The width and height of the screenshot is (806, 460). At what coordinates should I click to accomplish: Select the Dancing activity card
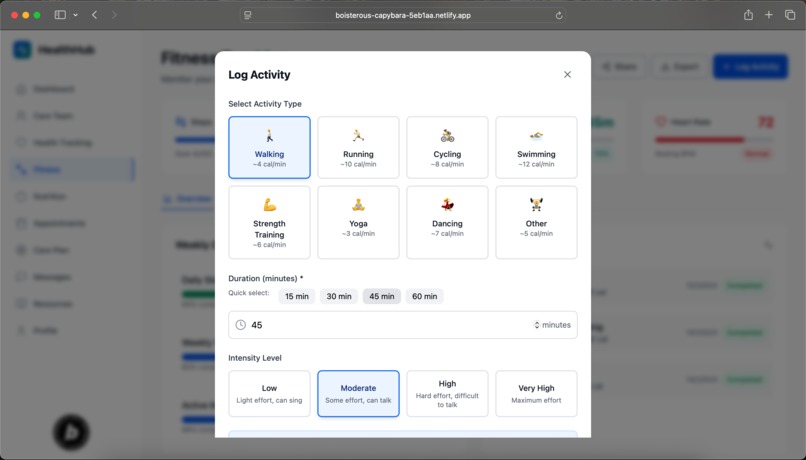click(x=447, y=222)
